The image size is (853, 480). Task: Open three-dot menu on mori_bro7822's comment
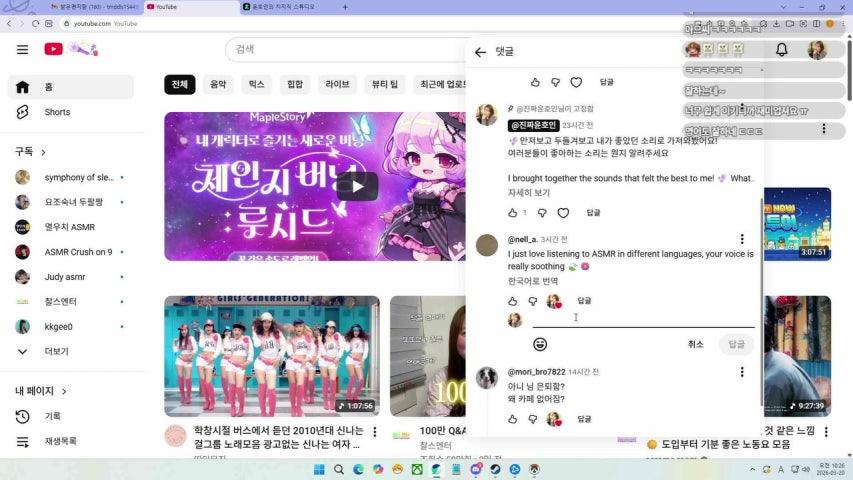(741, 372)
